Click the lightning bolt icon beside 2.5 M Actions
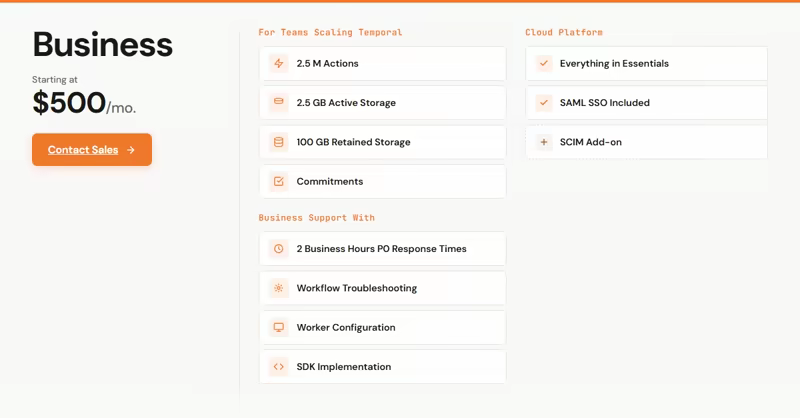Image resolution: width=800 pixels, height=418 pixels. (x=279, y=63)
